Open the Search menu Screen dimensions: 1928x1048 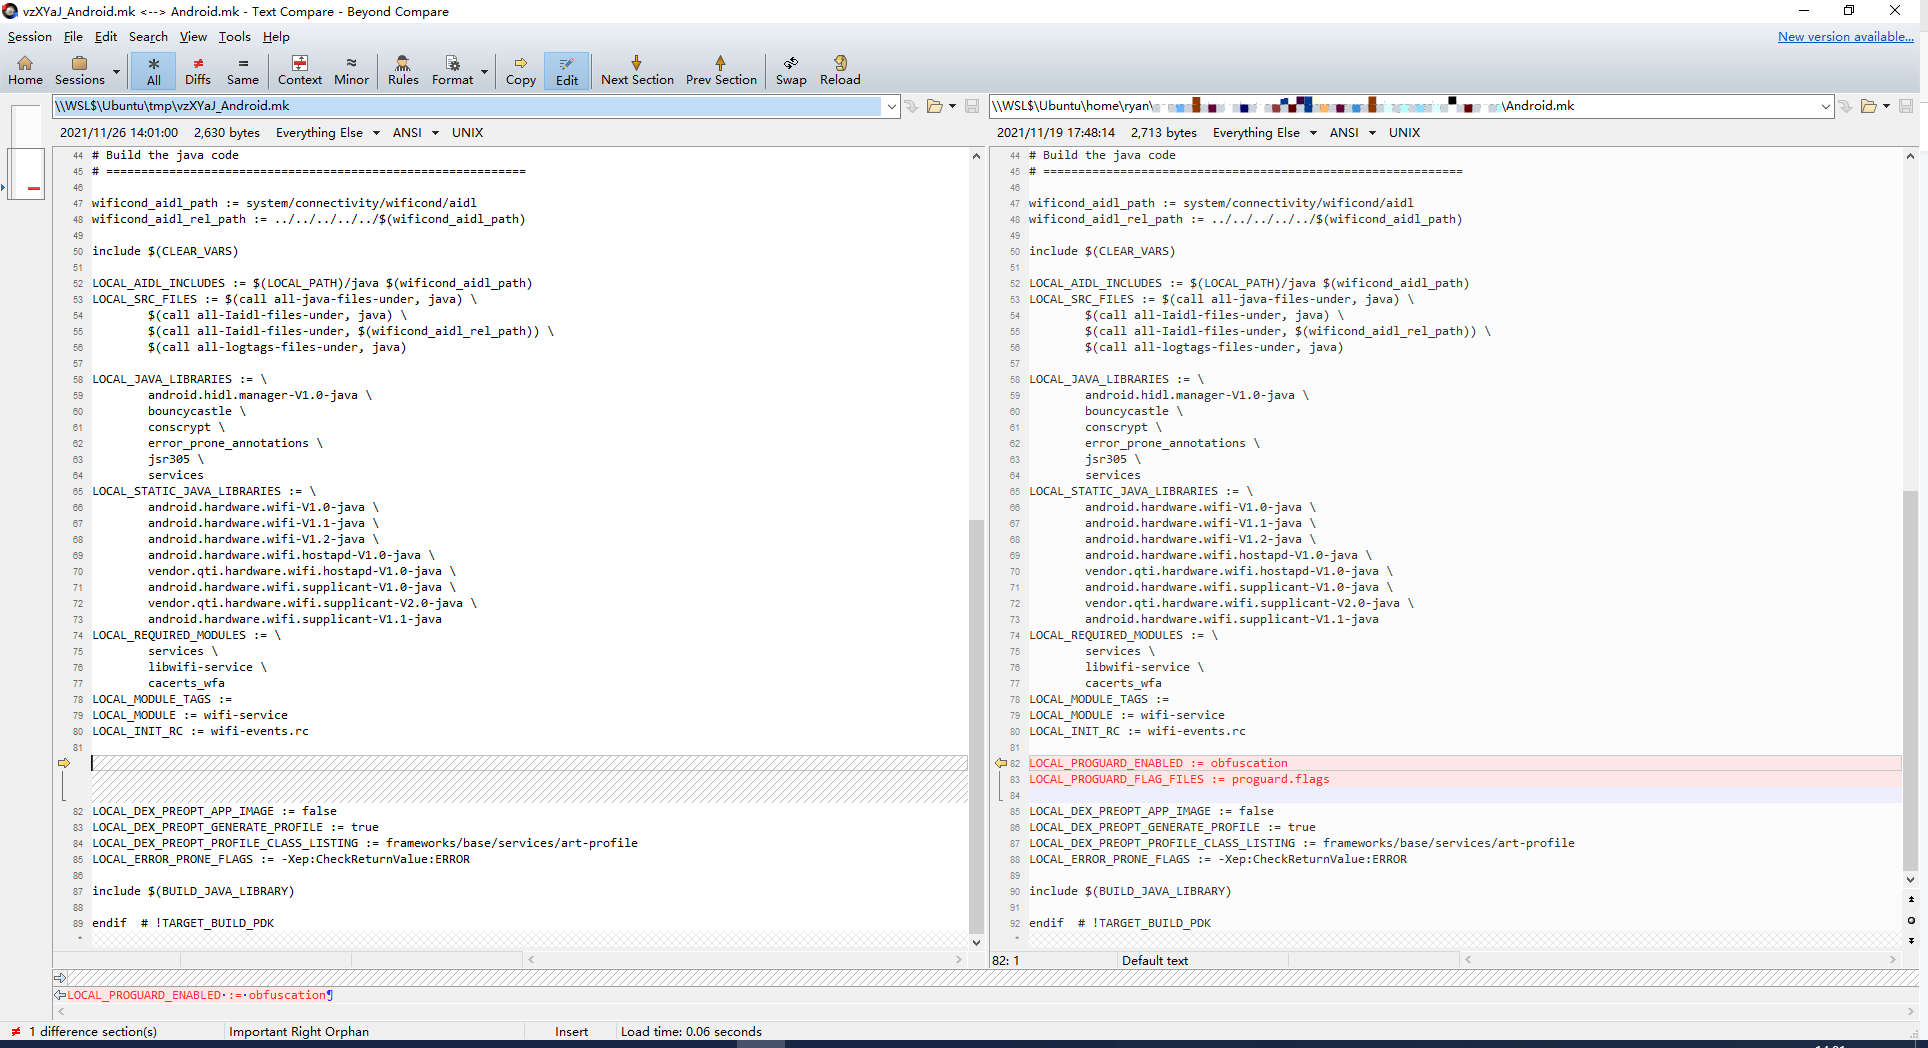148,37
